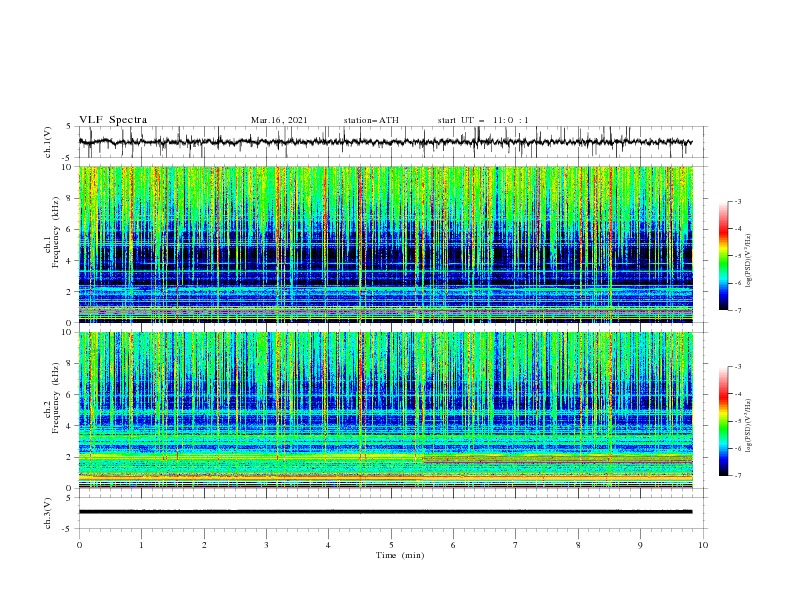Click the "-5" label on ch.2 color bar
792x612 pixels.
[737, 421]
